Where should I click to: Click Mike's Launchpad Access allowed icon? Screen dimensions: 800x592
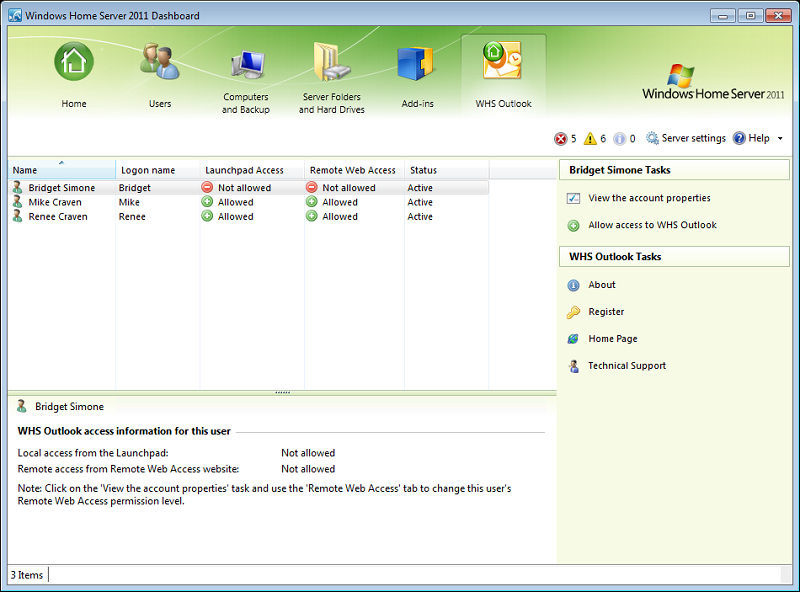(x=207, y=202)
